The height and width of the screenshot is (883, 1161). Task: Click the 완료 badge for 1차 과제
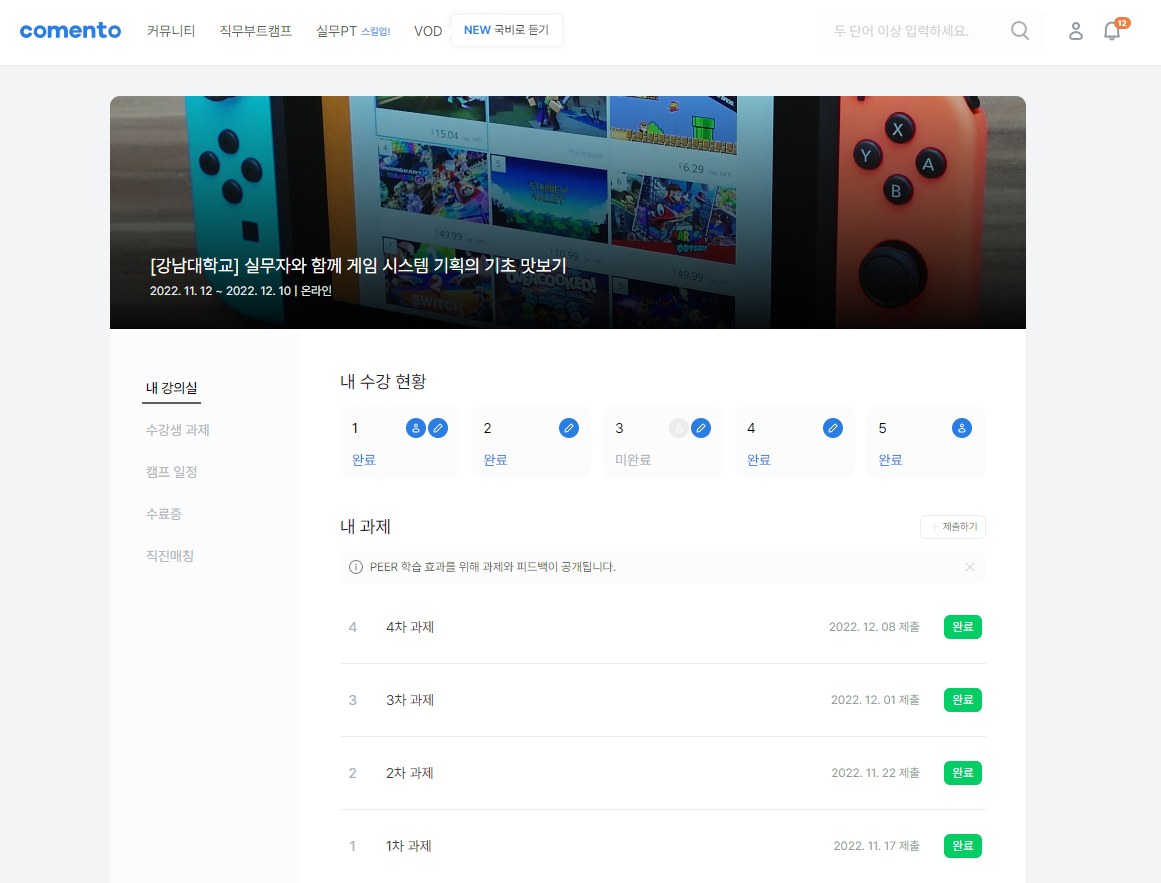click(x=963, y=846)
